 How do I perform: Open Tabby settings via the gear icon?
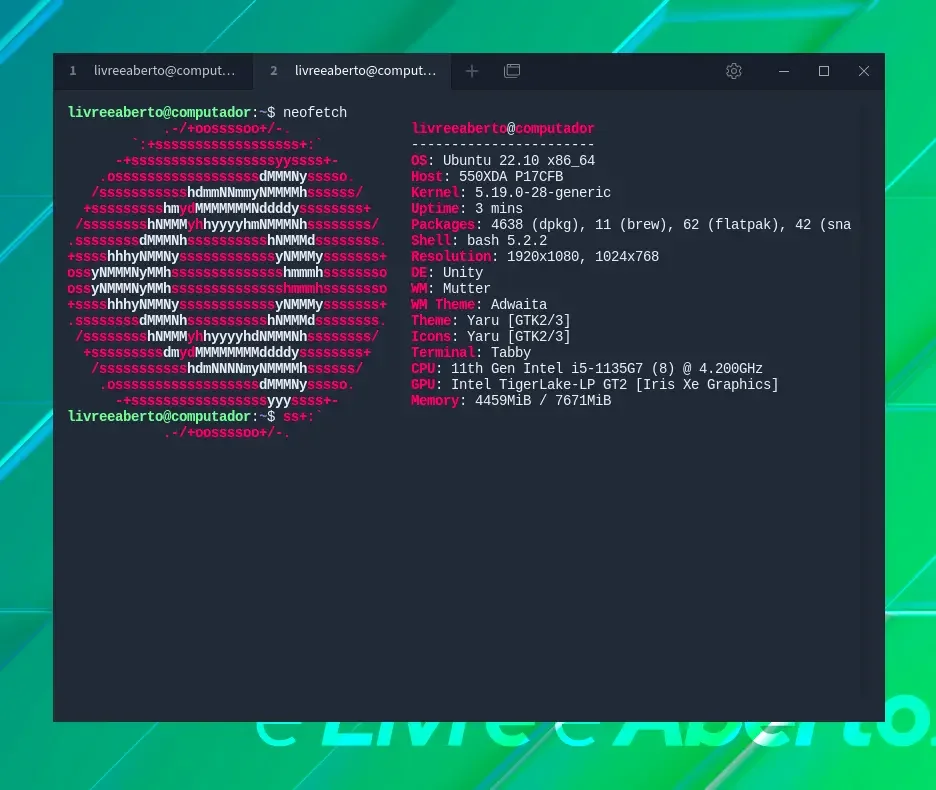coord(734,71)
